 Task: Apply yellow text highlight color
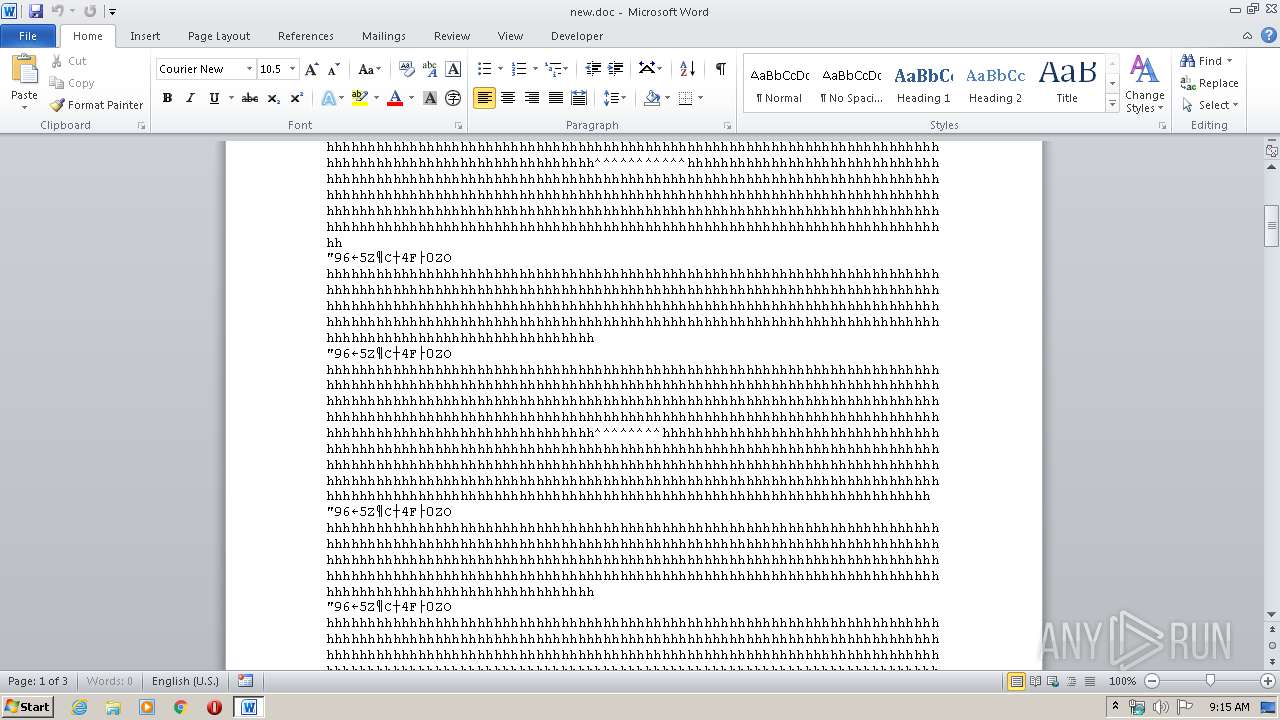[359, 98]
